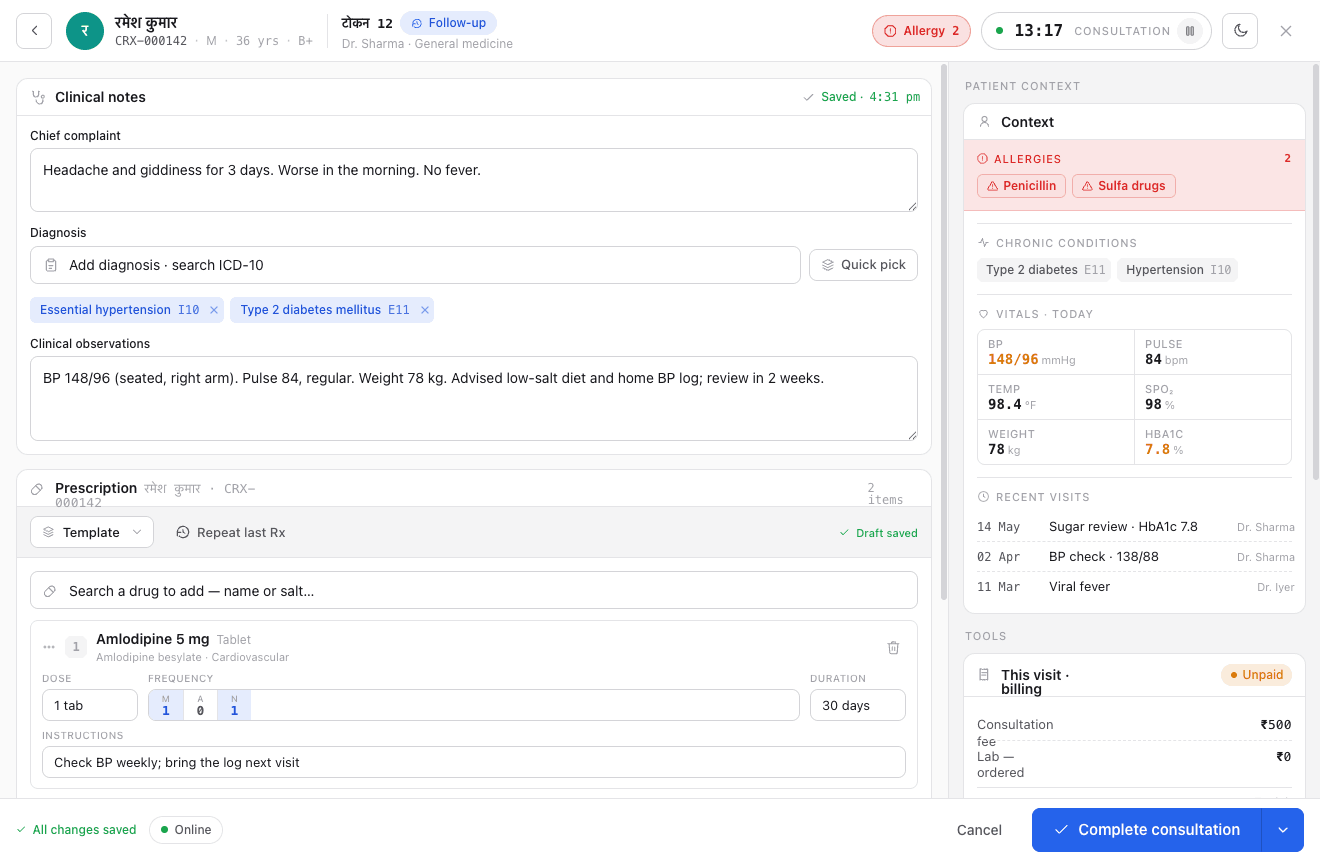This screenshot has width=1320, height=860.
Task: Click the SpO₂ 98 % vitals cell
Action: click(1213, 397)
